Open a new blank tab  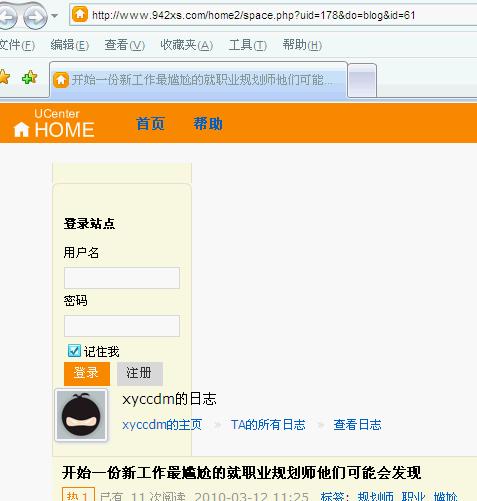(362, 80)
